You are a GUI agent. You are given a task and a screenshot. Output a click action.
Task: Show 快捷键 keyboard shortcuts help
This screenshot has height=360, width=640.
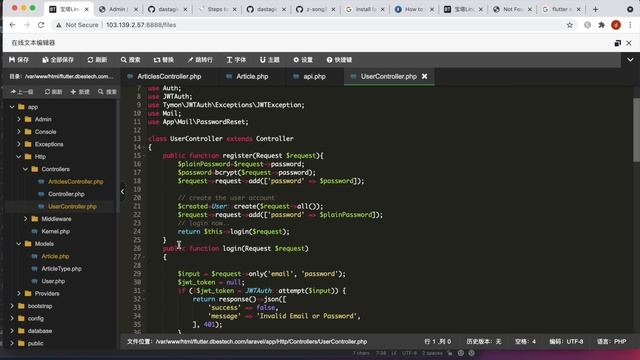click(x=339, y=60)
